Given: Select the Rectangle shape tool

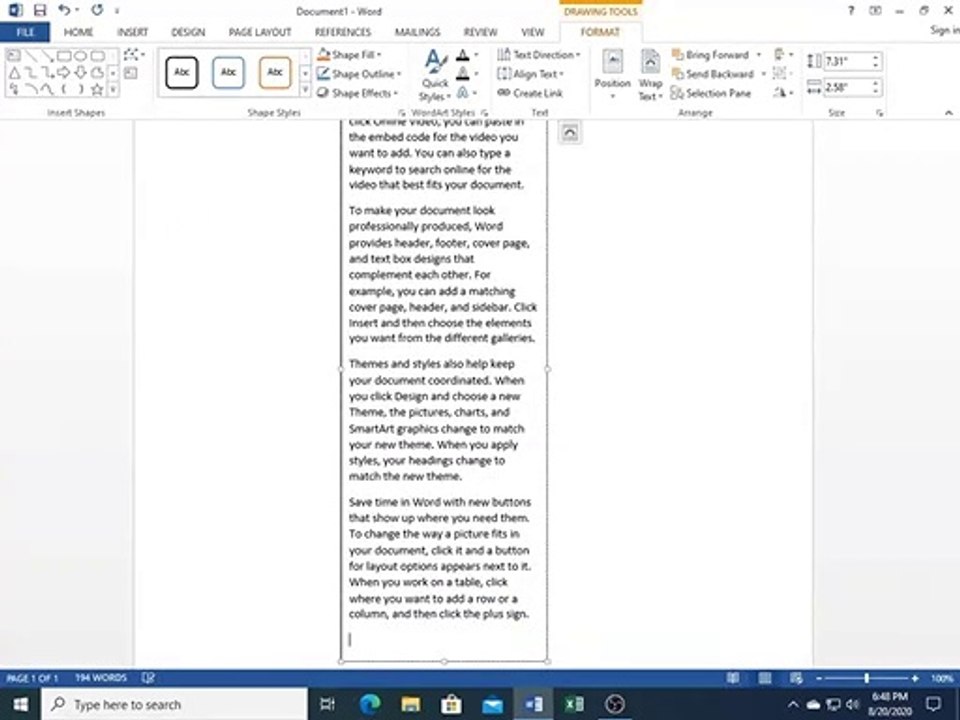Looking at the screenshot, I should tap(64, 56).
